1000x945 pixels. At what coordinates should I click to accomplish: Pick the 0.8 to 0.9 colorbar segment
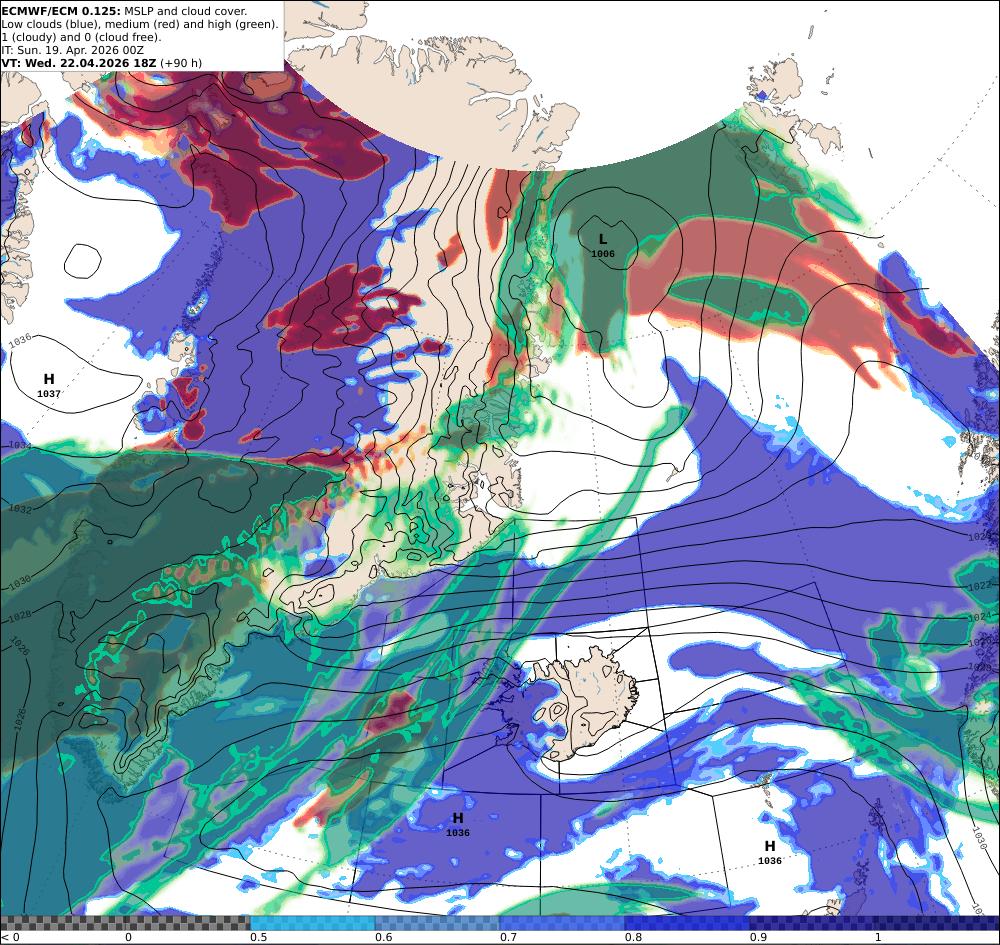688,923
